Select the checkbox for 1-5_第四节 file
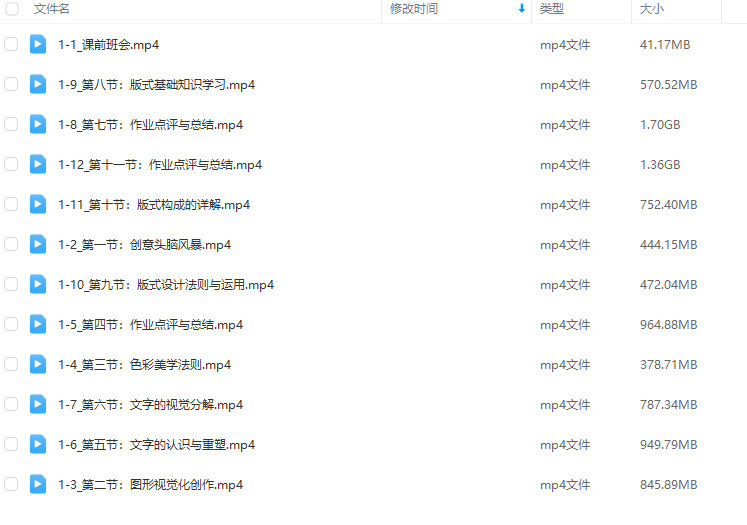Viewport: 747px width, 525px height. coord(11,324)
